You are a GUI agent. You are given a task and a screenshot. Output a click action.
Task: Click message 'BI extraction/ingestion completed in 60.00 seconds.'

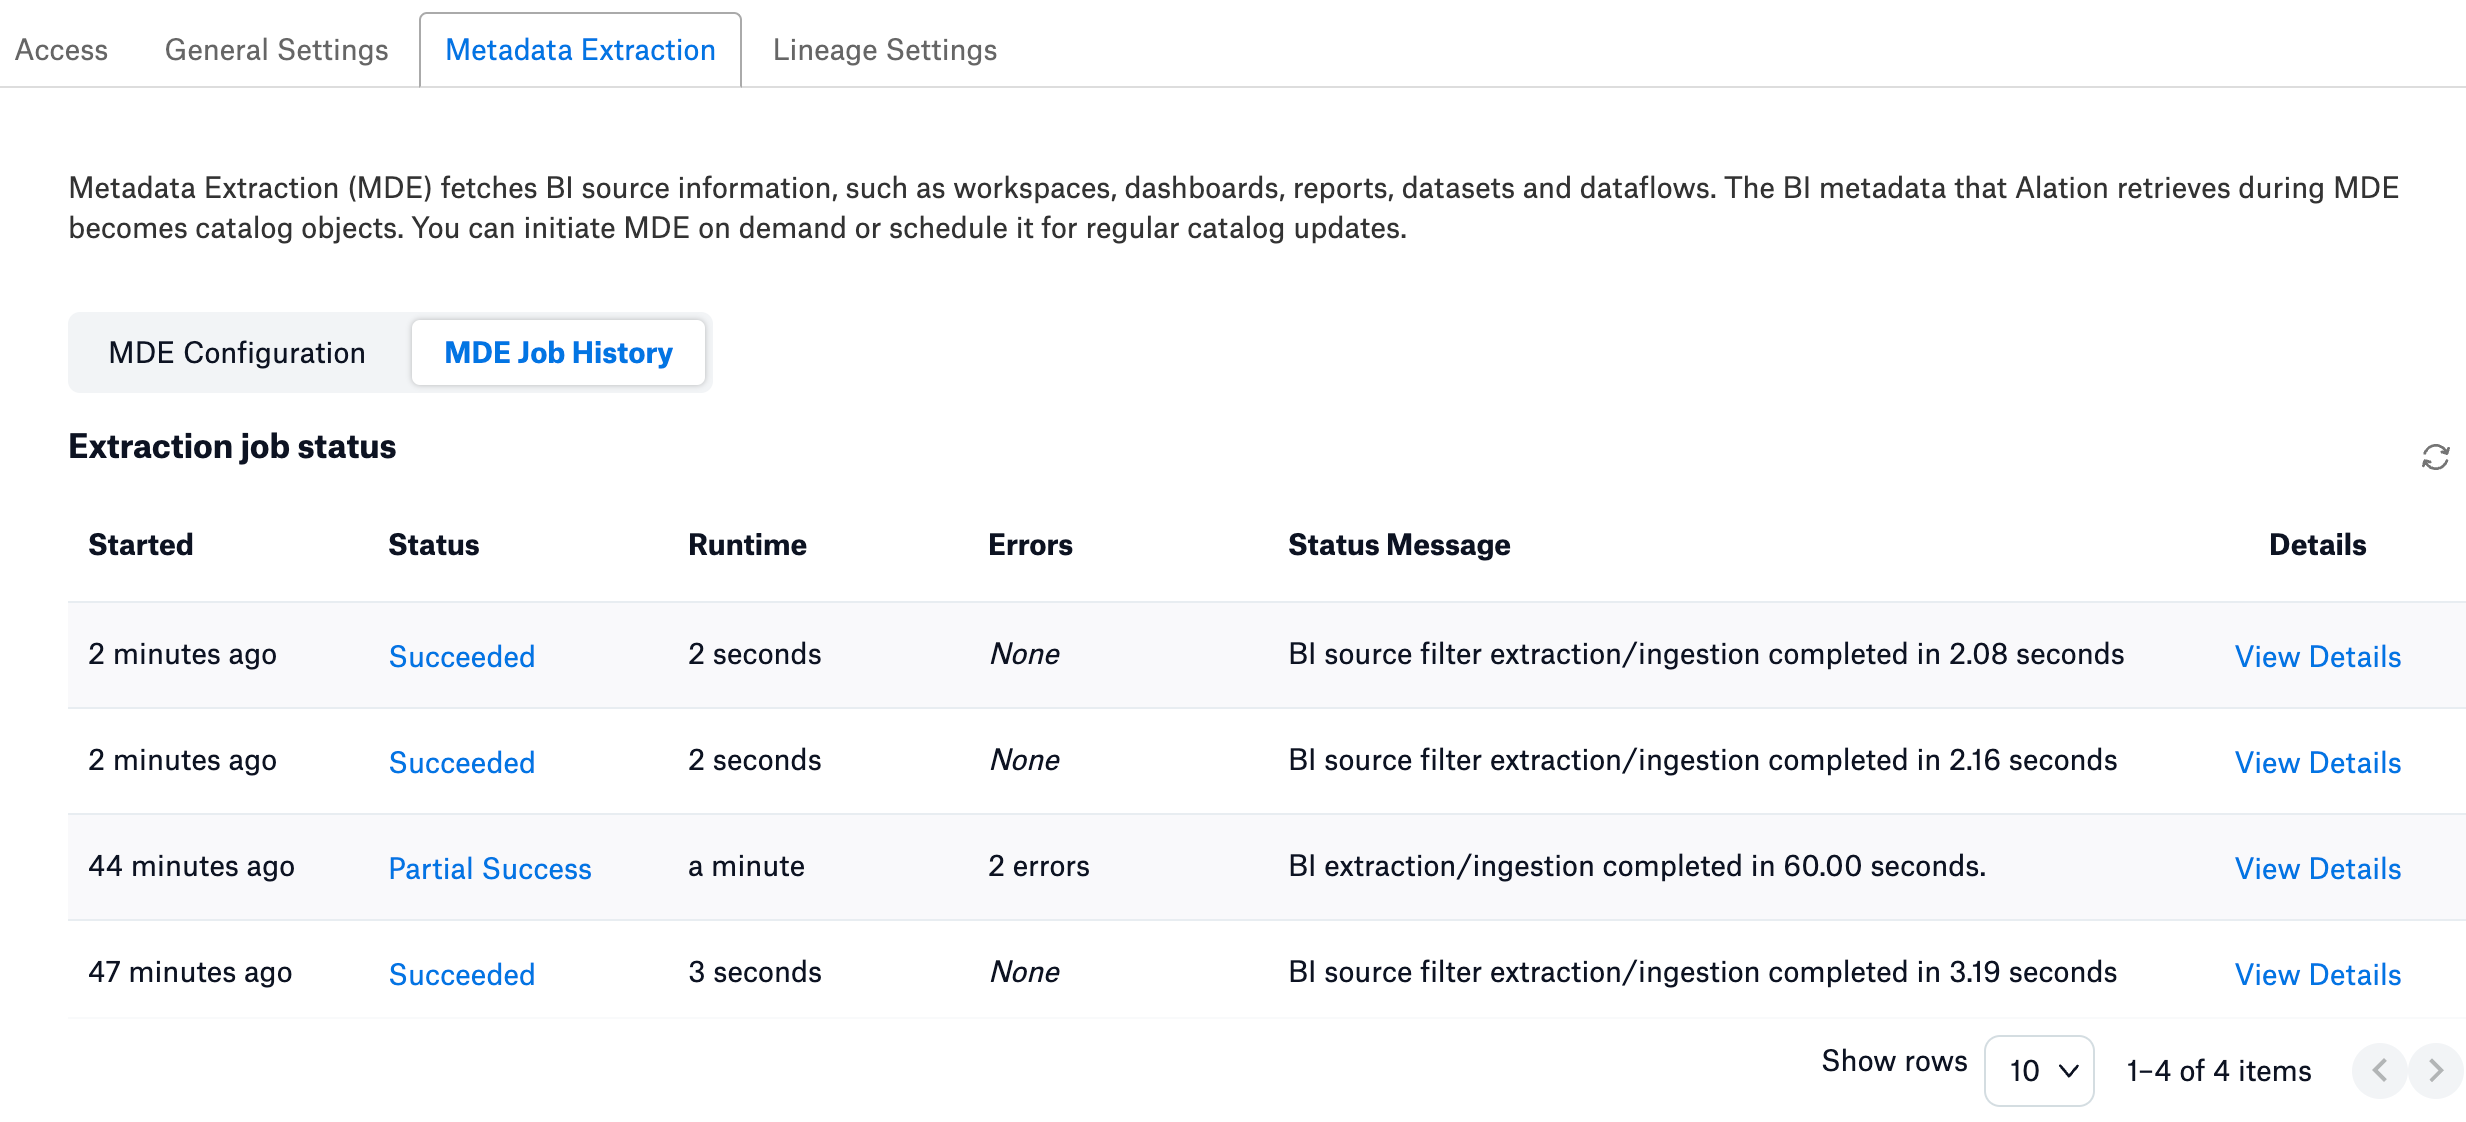1637,866
